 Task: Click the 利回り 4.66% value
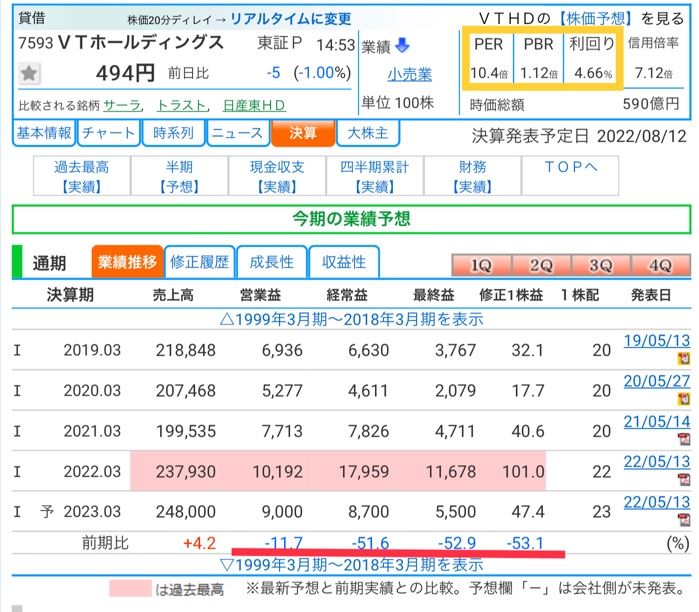tap(593, 73)
